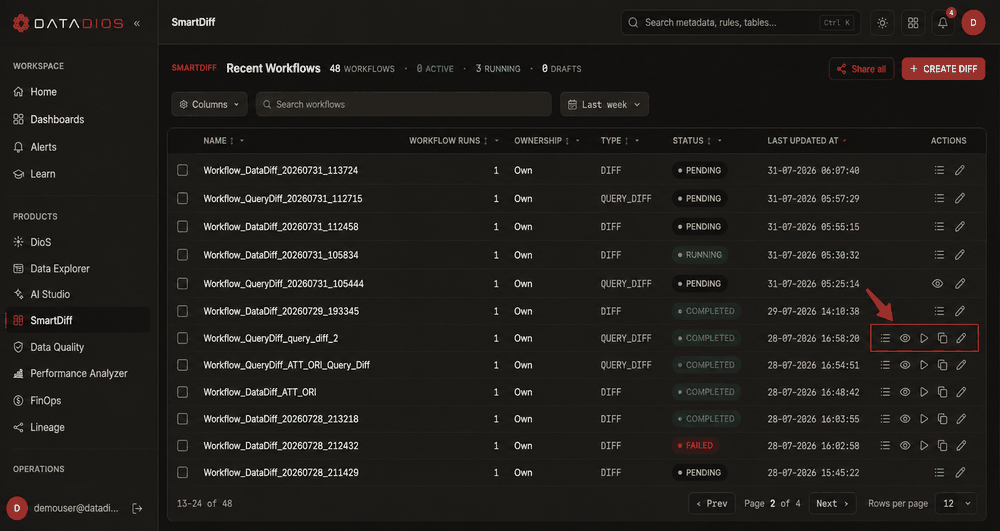1000x531 pixels.
Task: Focus the global Search metadata, rules, tables field
Action: 740,23
